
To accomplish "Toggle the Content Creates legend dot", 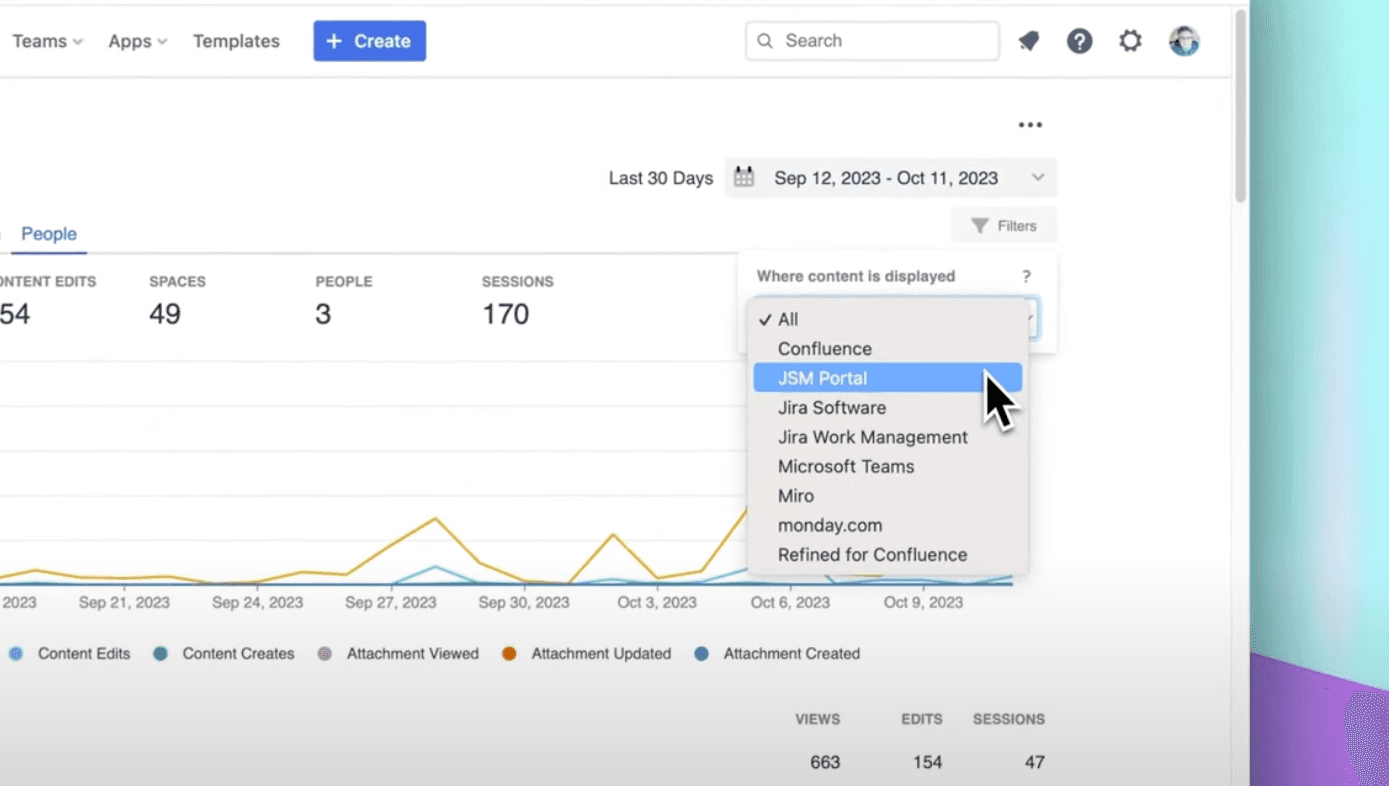I will [x=160, y=653].
